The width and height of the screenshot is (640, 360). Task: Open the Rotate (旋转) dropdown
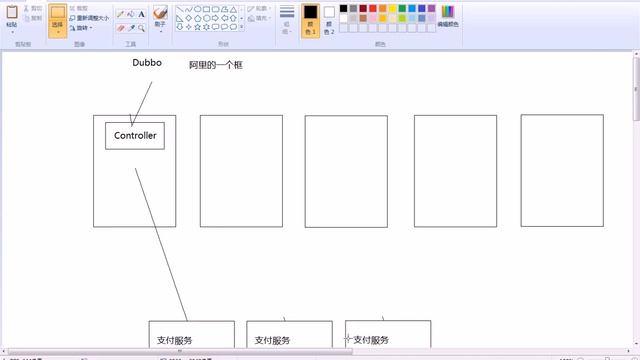coord(81,28)
